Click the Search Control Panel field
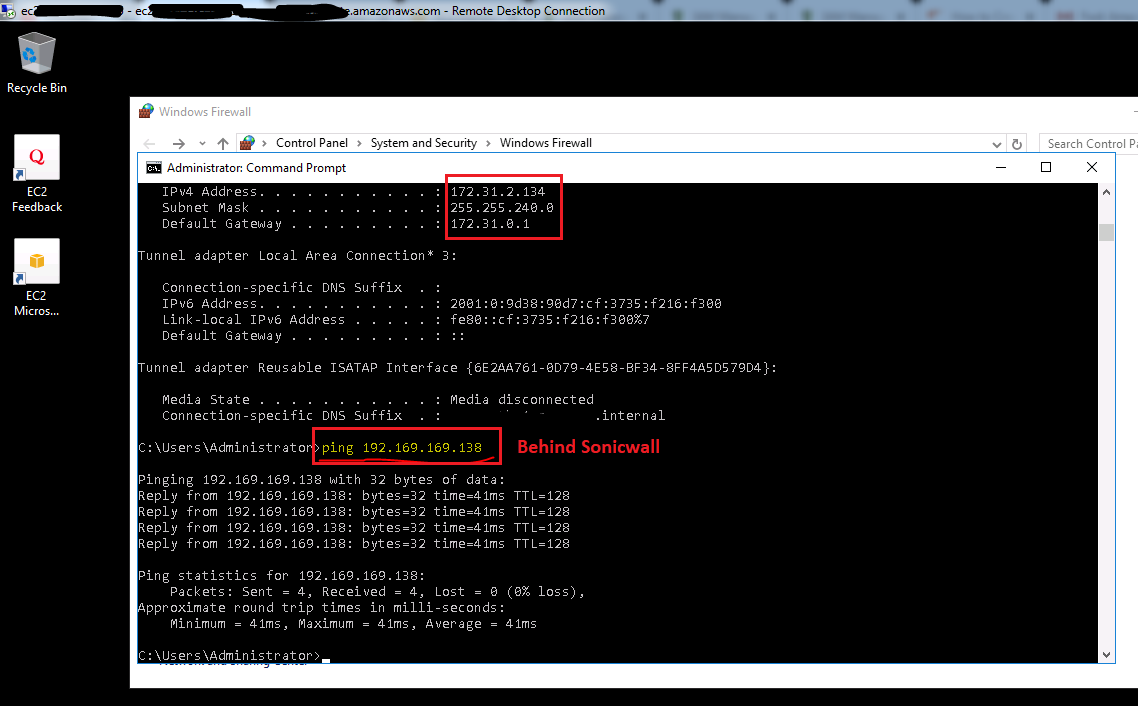Screen dimensions: 1138x706 (1090, 144)
